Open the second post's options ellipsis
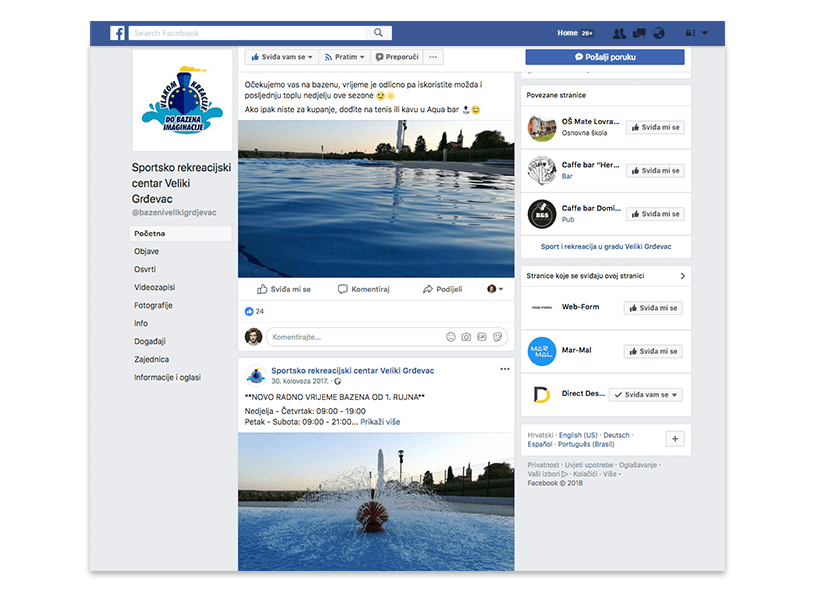815x600 pixels. pyautogui.click(x=505, y=369)
